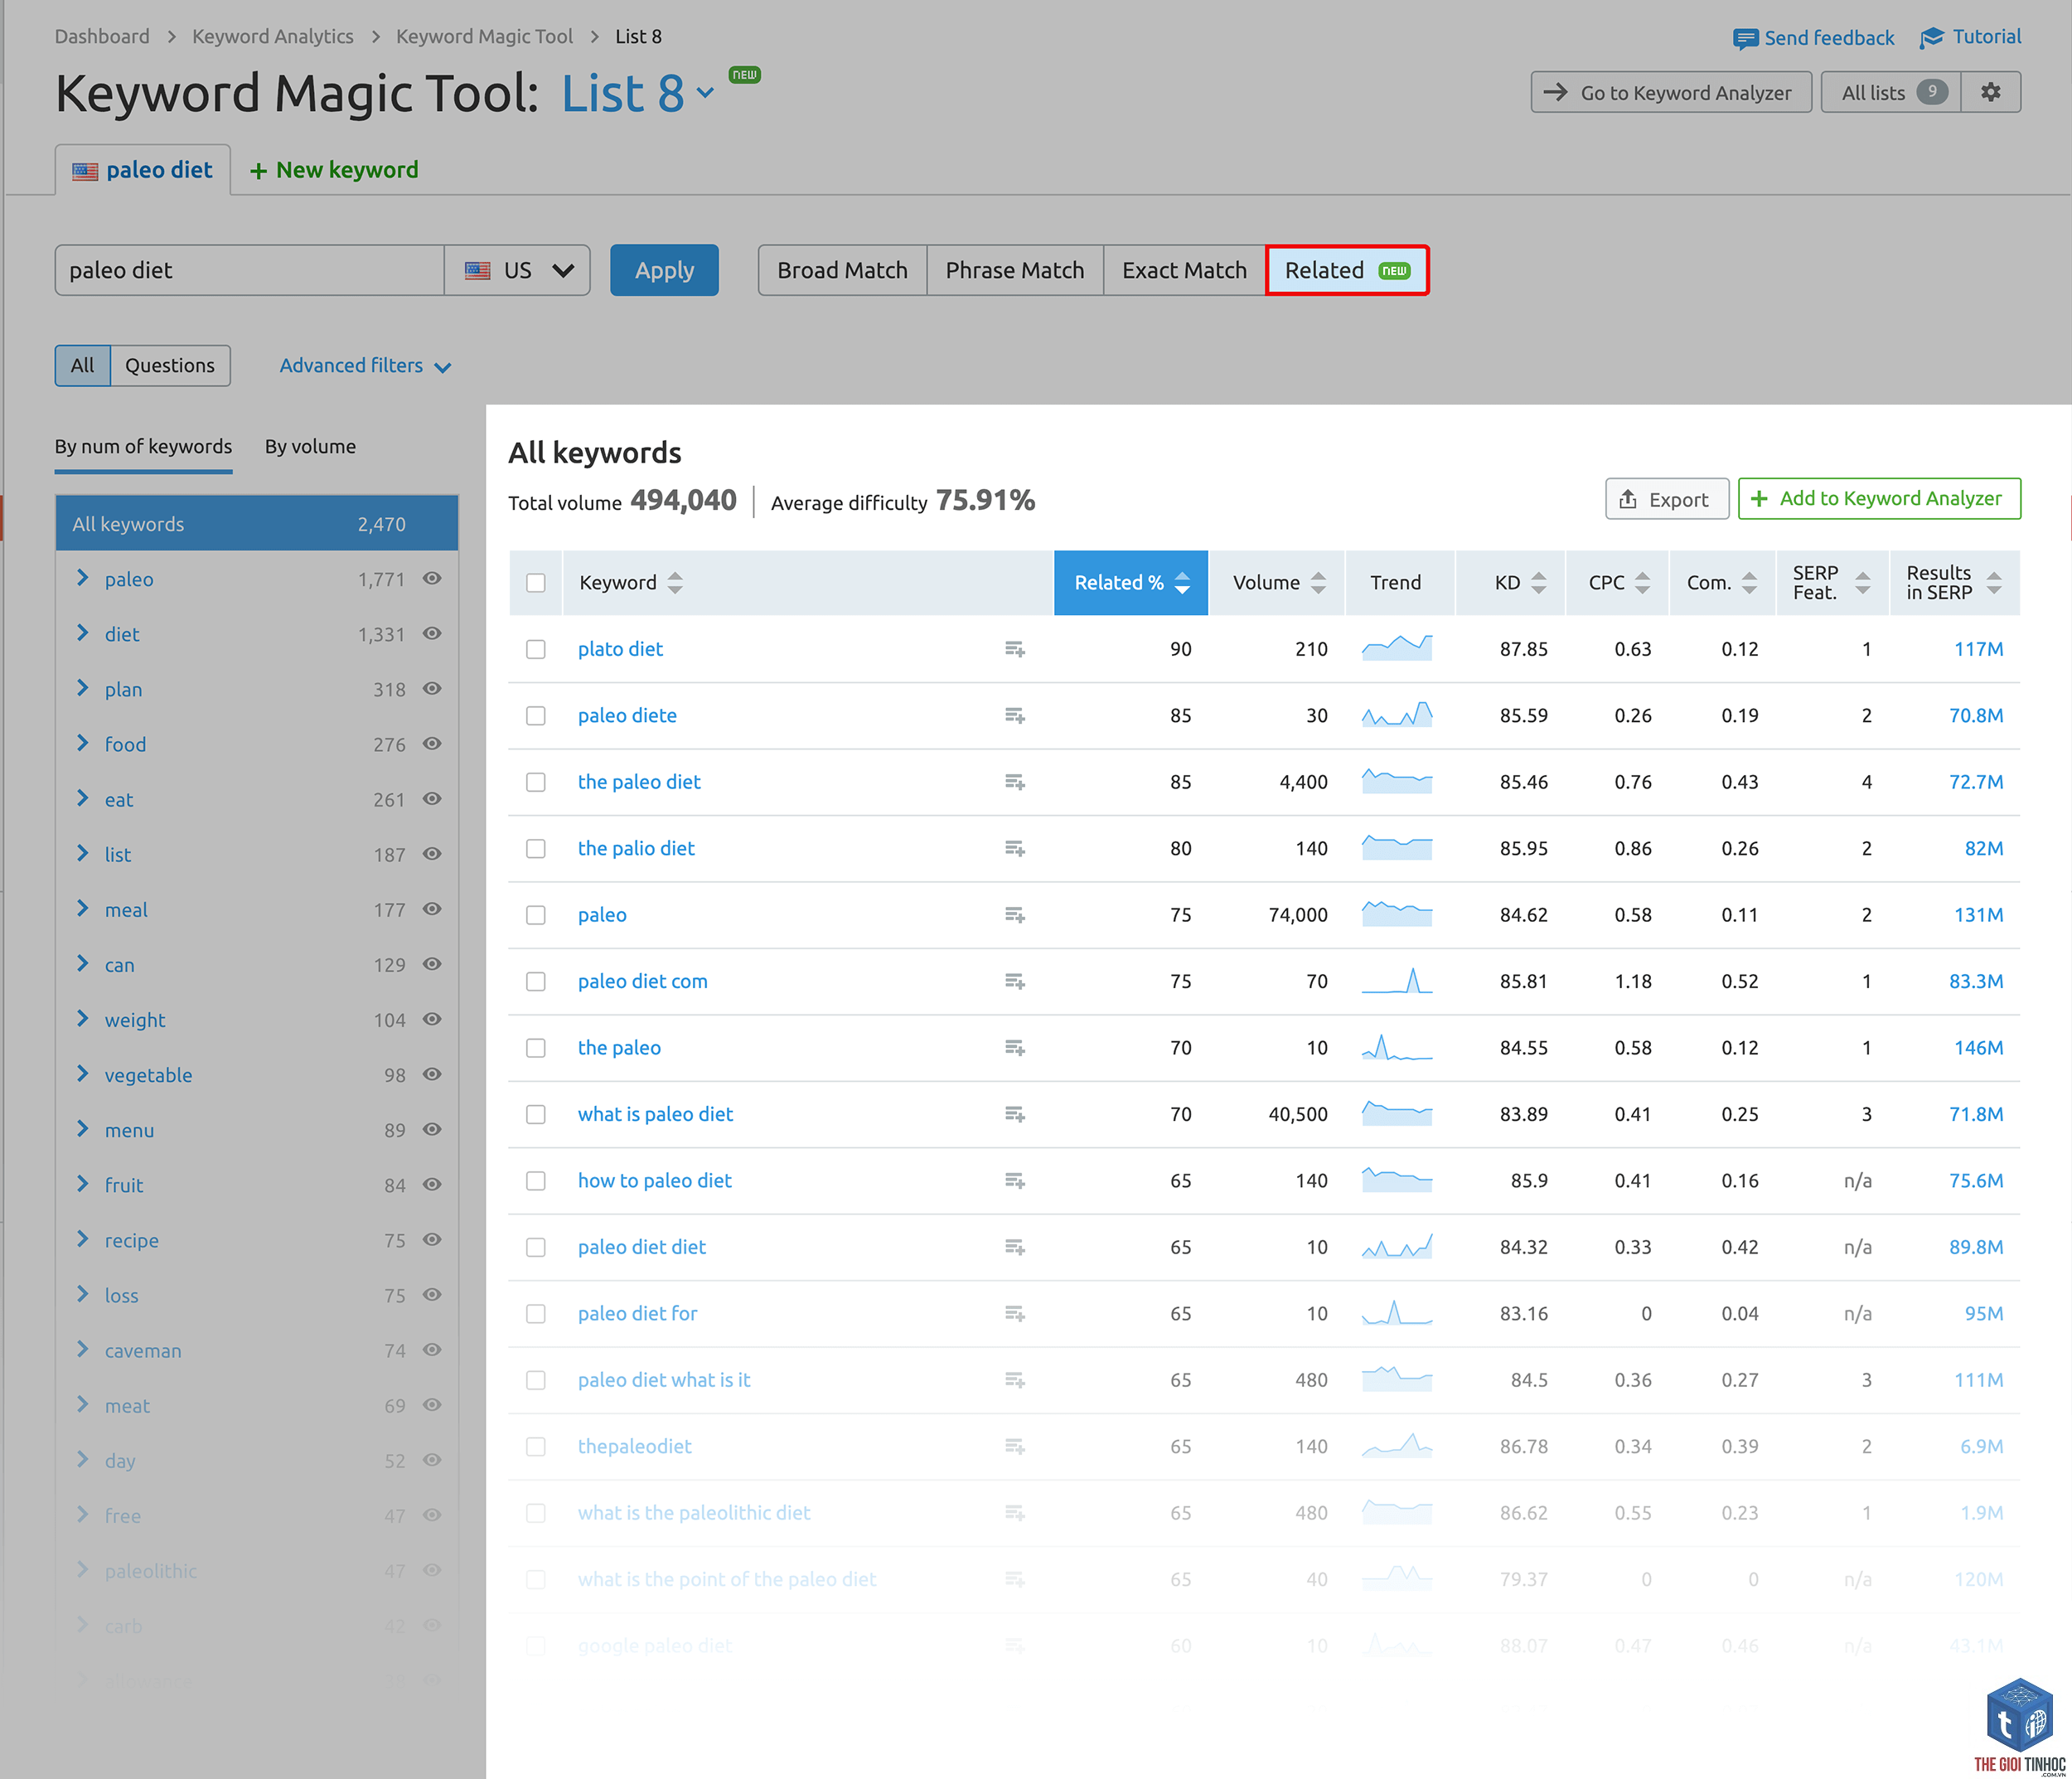Open 117M results link for plato diet
Screen dimensions: 2072x1779
pyautogui.click(x=1978, y=649)
